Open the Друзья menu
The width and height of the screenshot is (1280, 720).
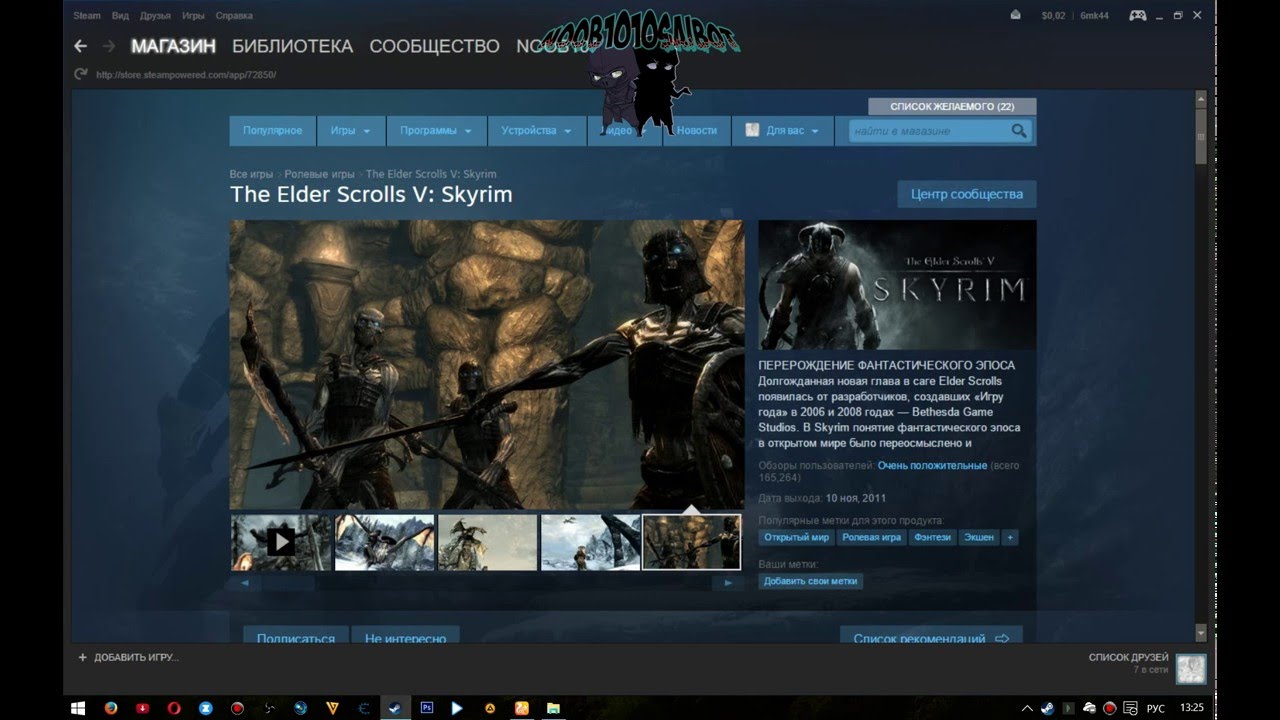[x=155, y=16]
